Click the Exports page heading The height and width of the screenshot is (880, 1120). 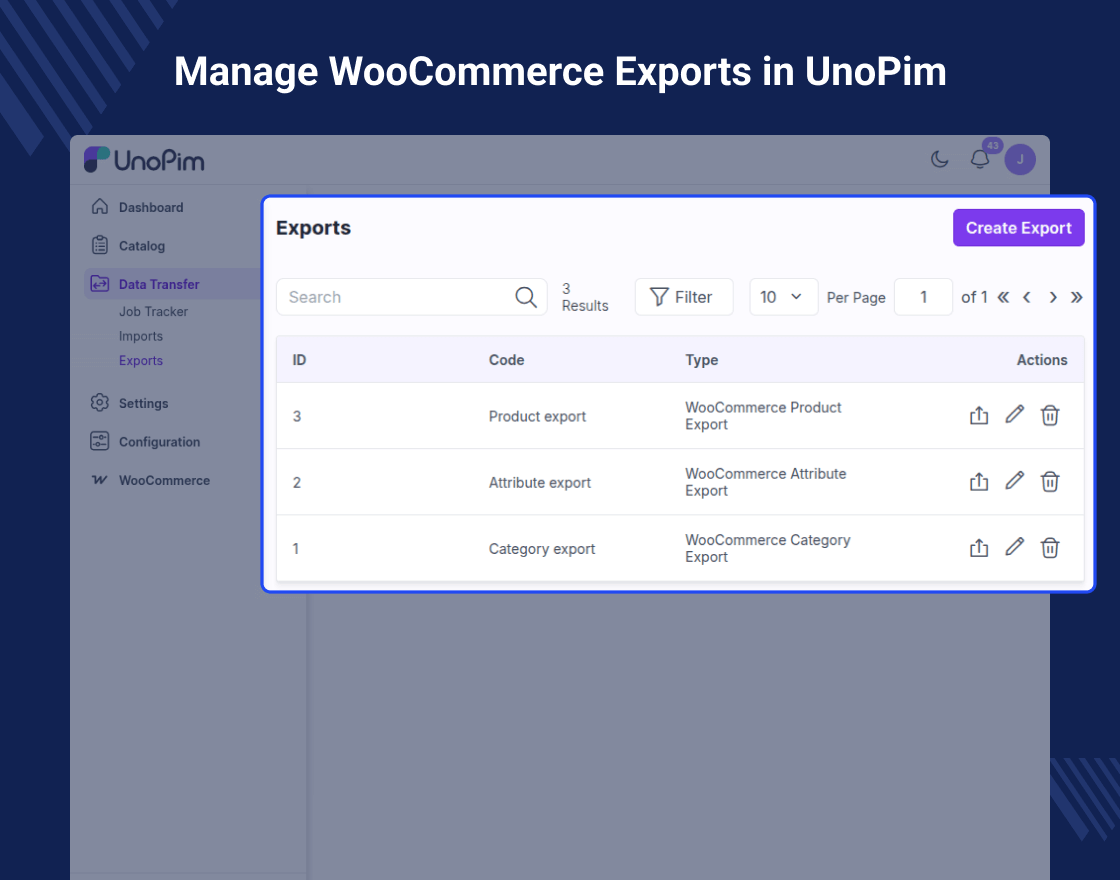[x=314, y=228]
